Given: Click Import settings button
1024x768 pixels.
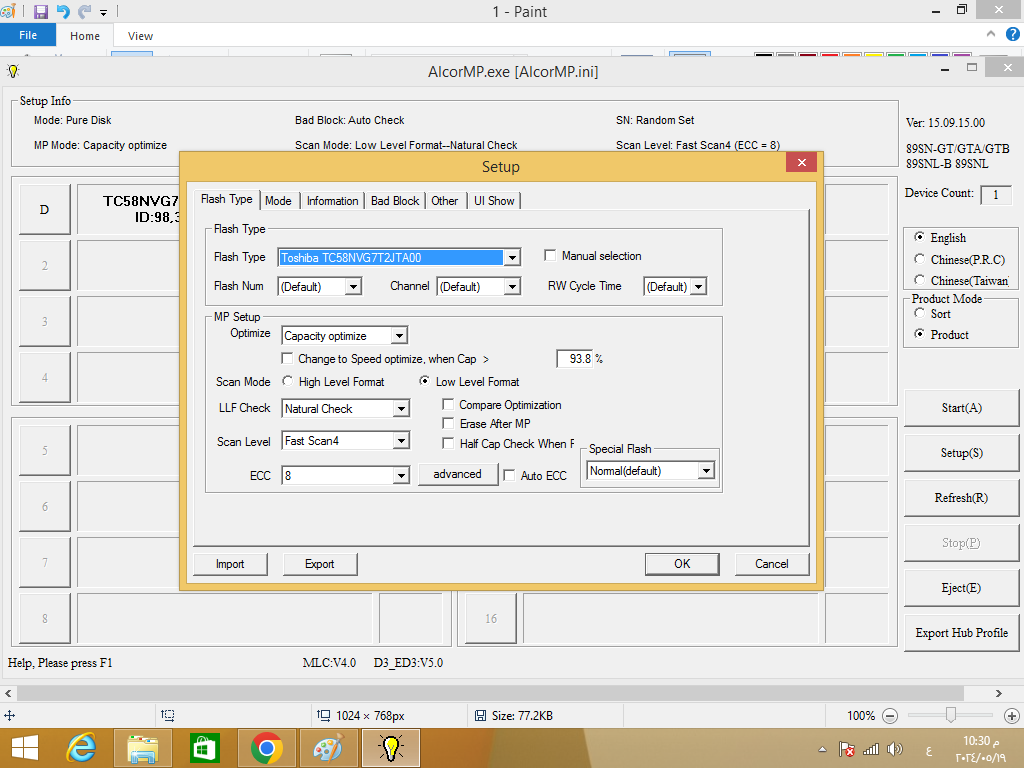Looking at the screenshot, I should [x=230, y=564].
